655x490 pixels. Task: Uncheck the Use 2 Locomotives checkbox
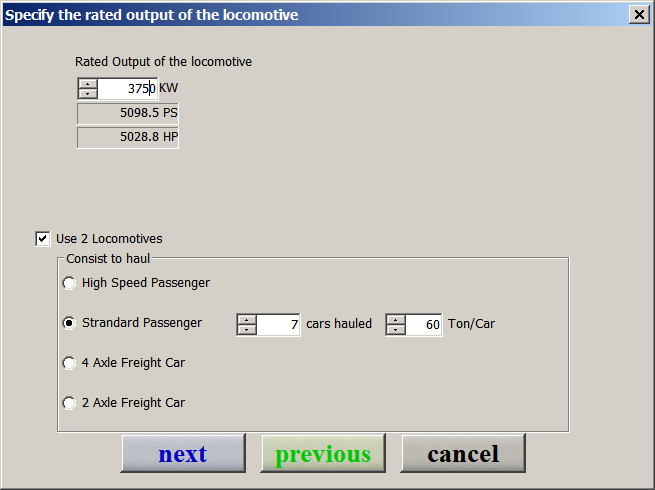[43, 239]
